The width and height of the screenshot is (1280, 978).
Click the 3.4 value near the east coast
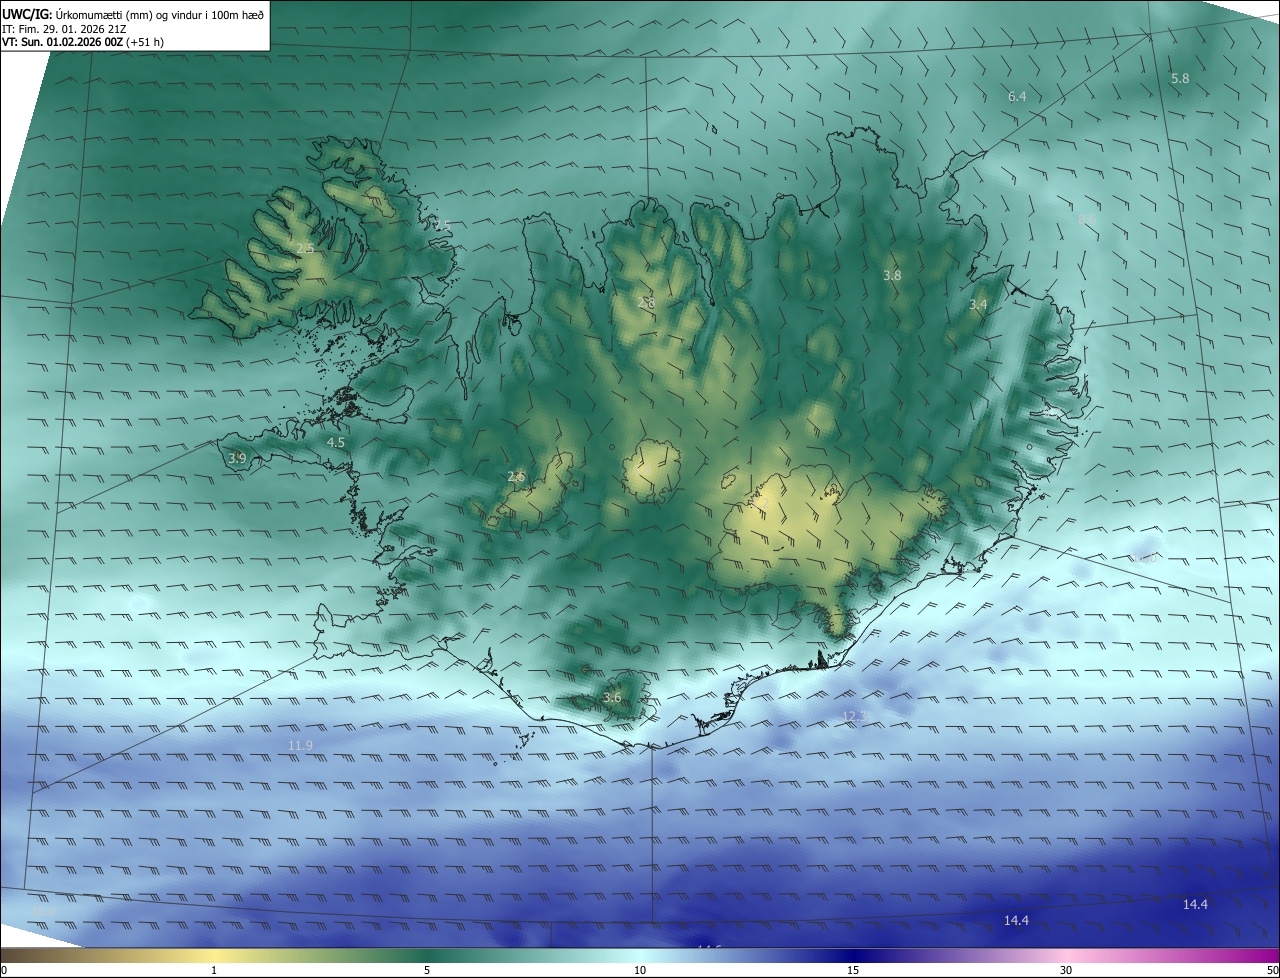pos(978,304)
